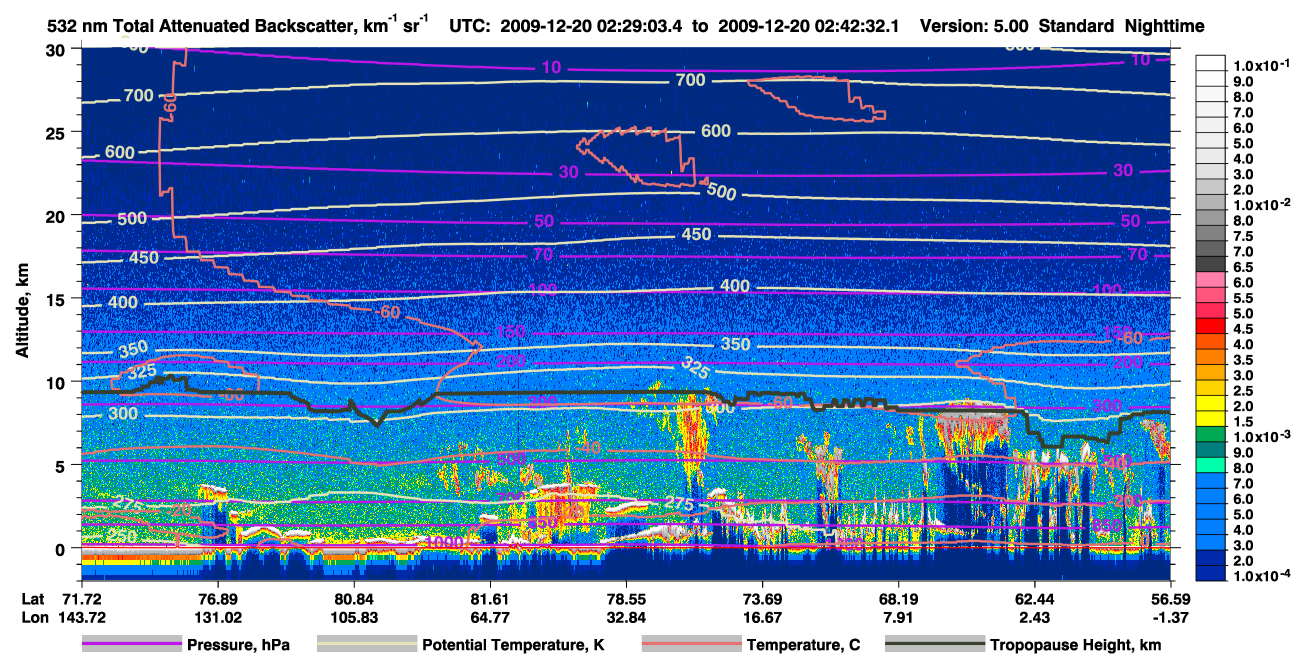The image size is (1300, 667).
Task: Click the 15 km altitude tick label
Action: (57, 299)
